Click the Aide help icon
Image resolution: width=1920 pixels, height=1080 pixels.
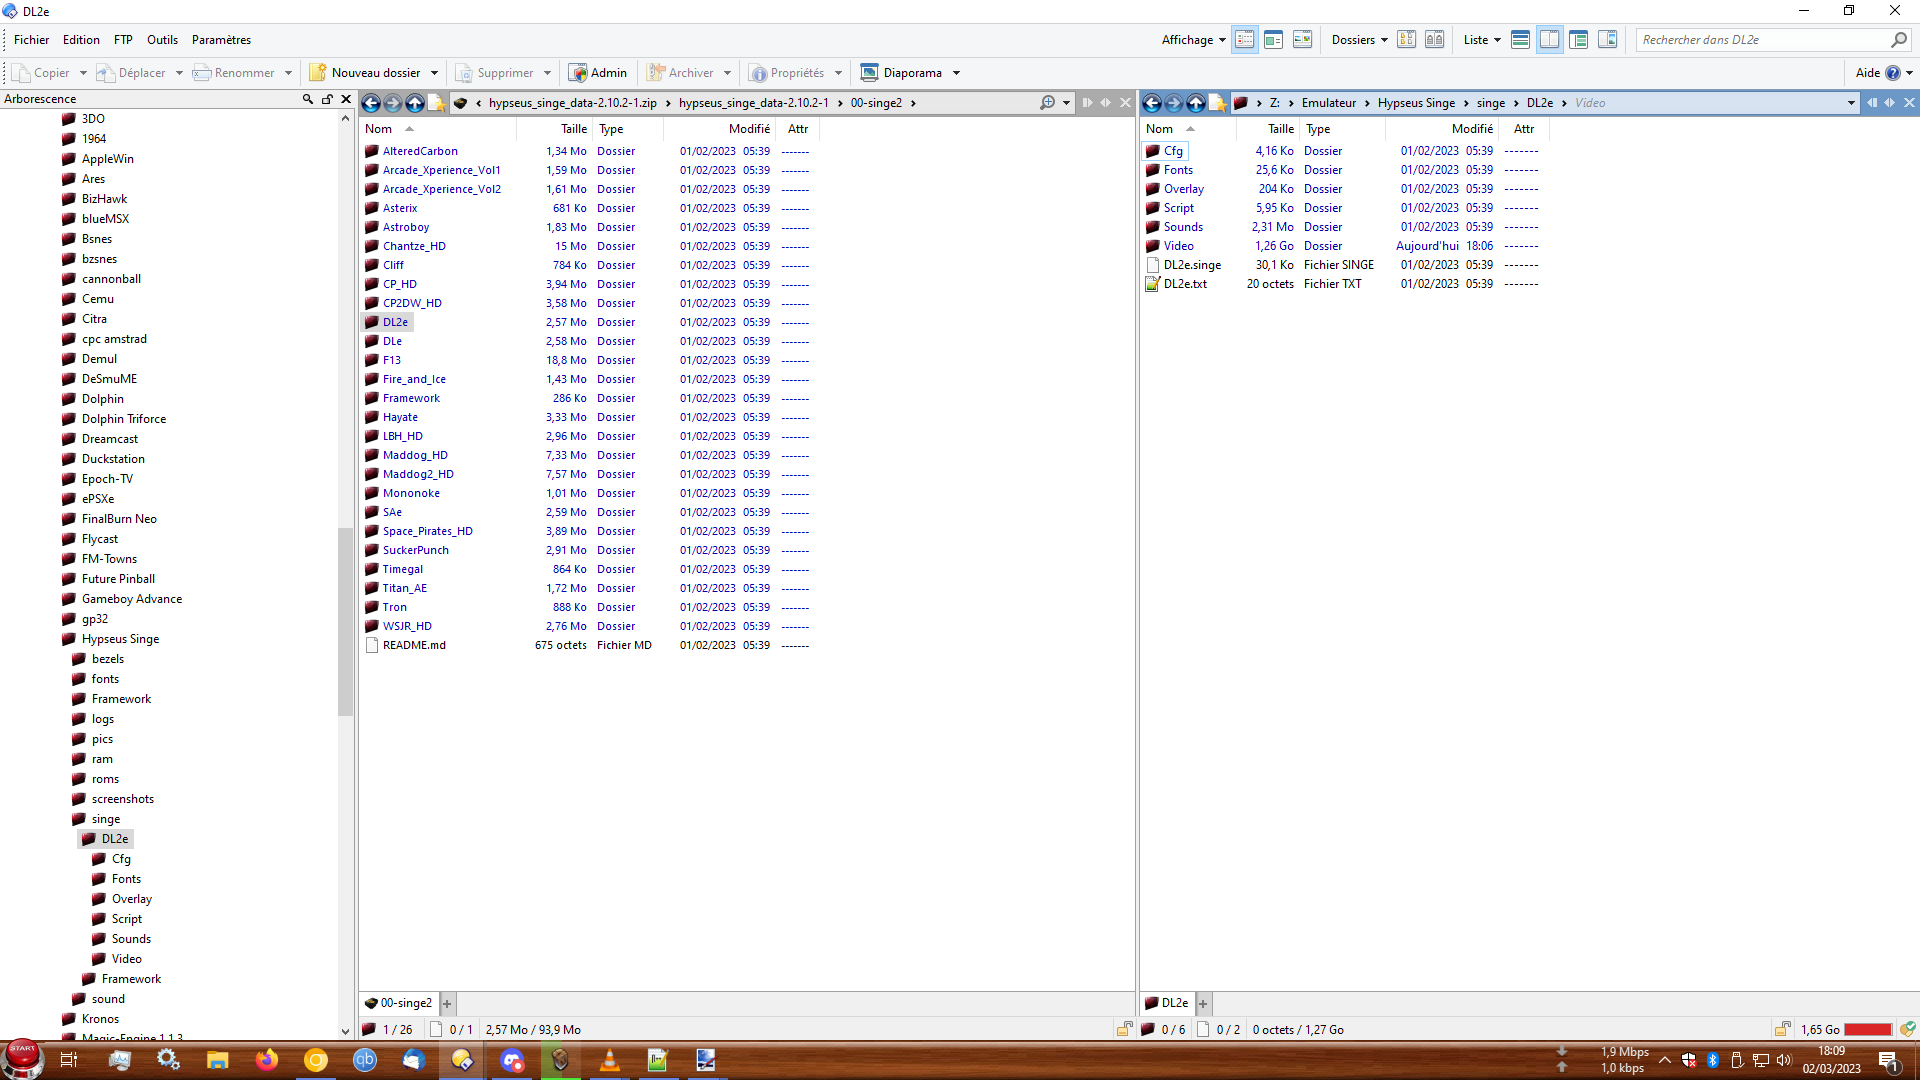[x=1892, y=73]
